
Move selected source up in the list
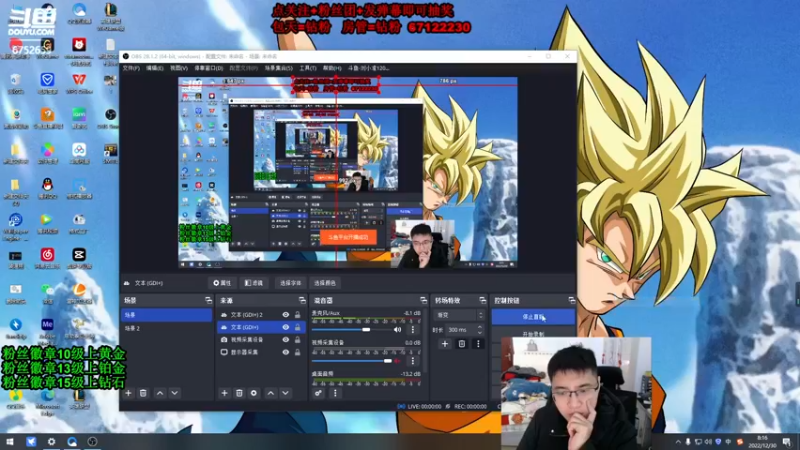[271, 393]
